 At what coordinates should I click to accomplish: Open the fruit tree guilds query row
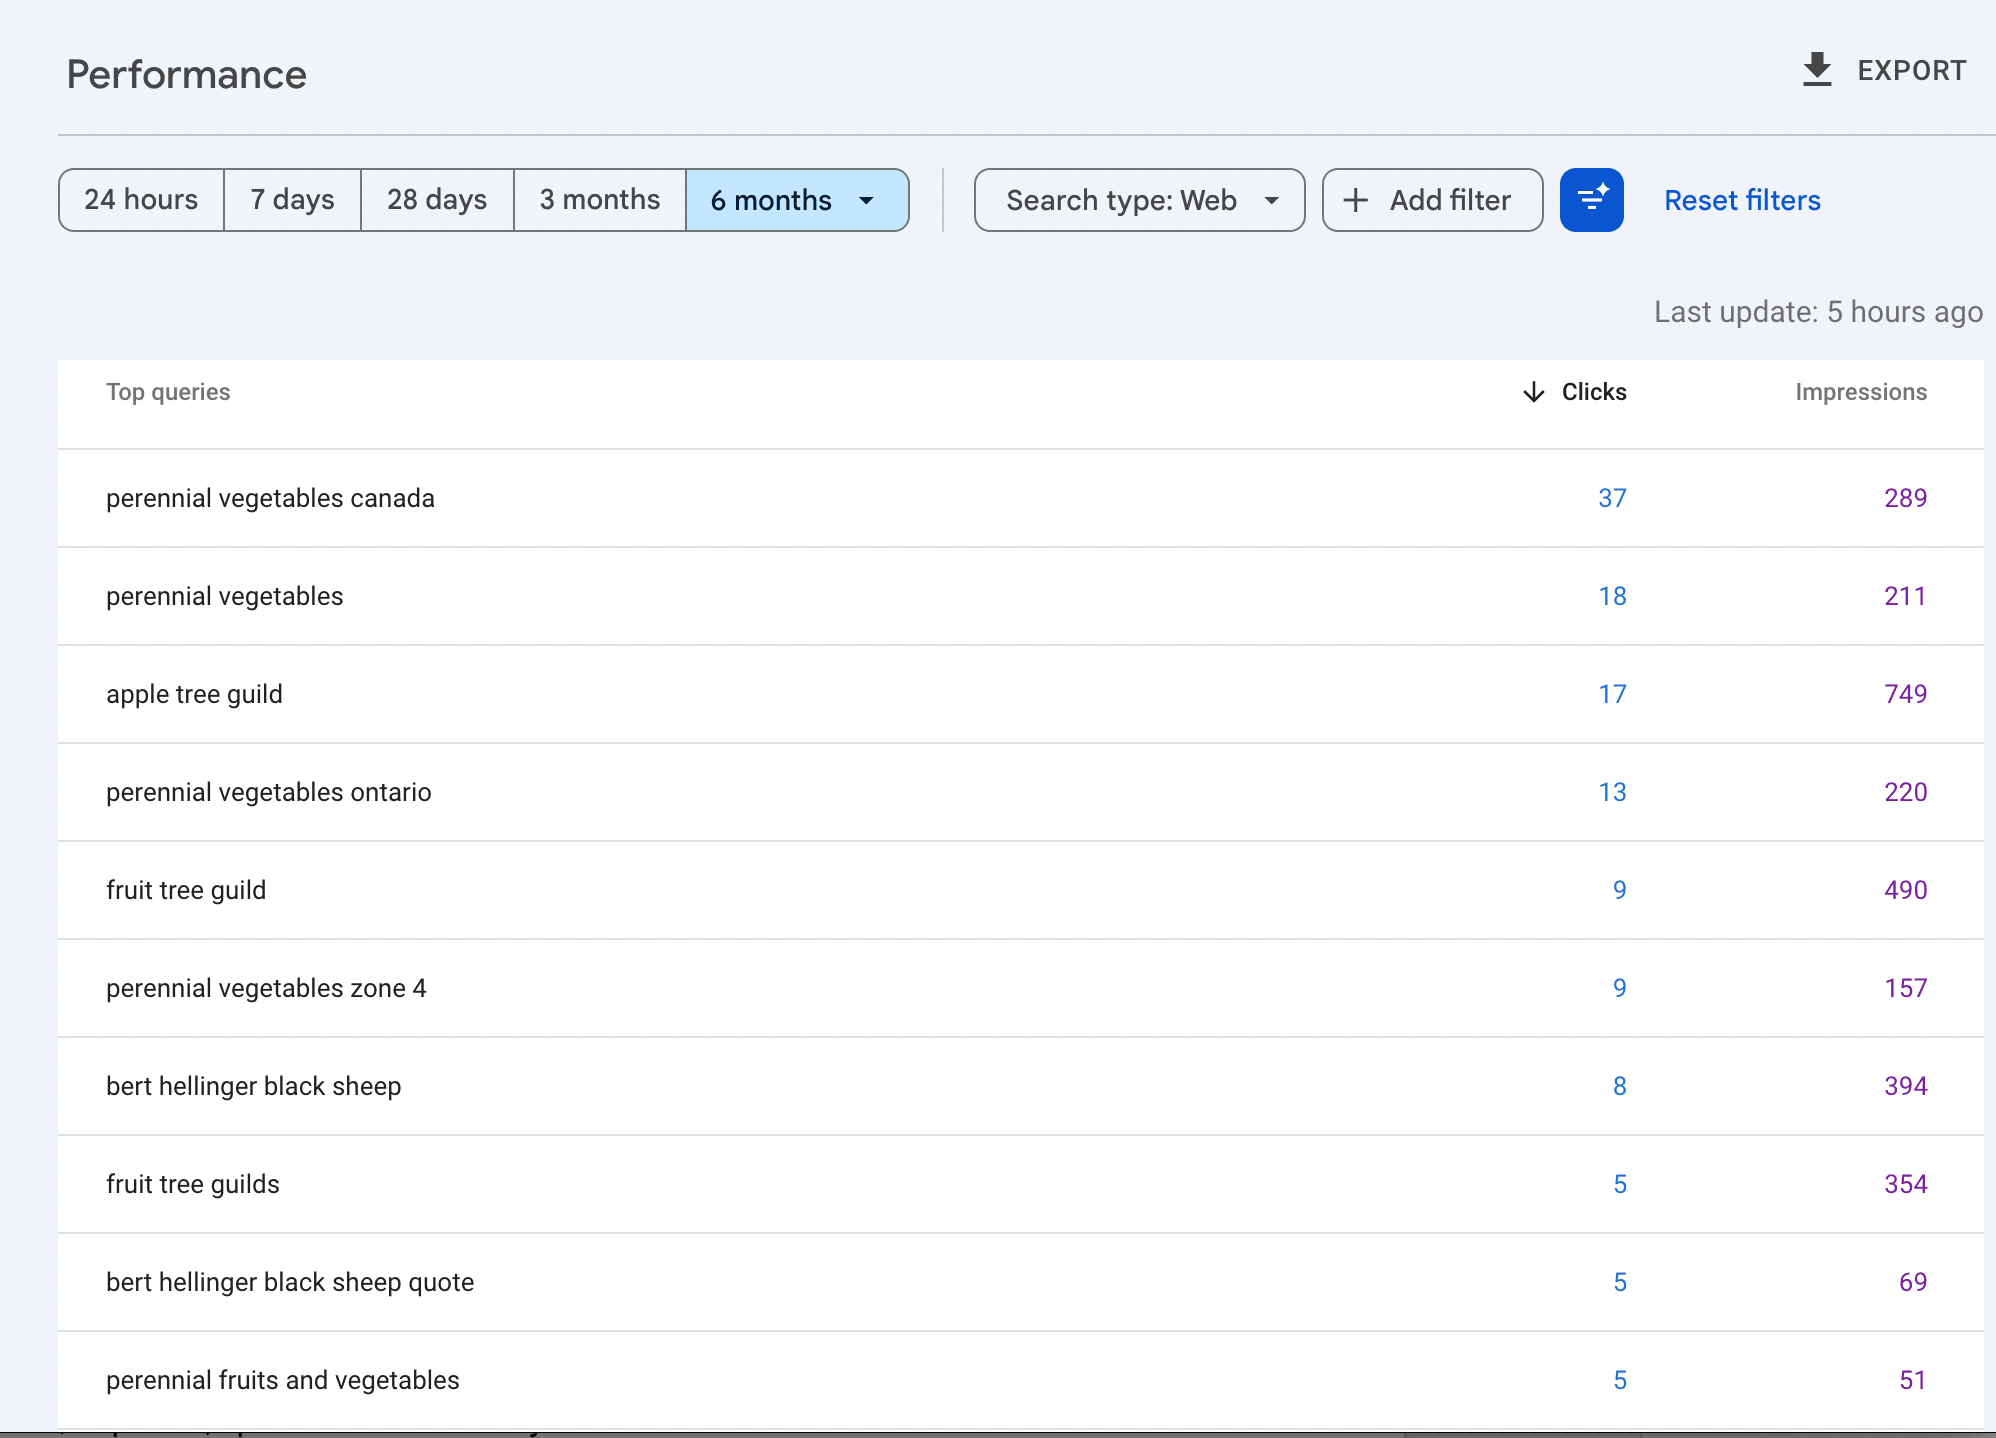[x=192, y=1184]
